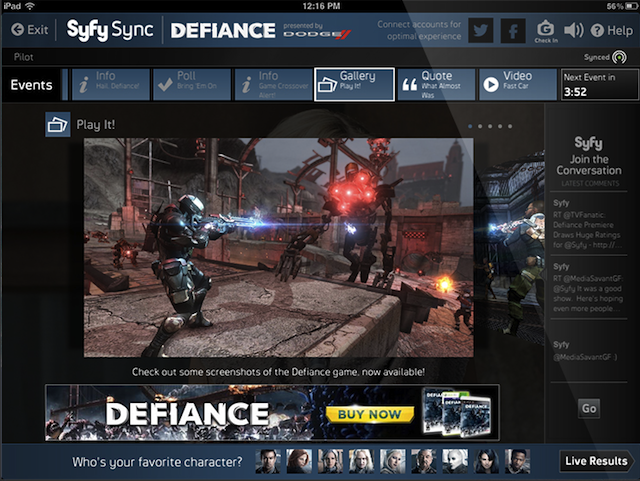Vote for the fifth character portrait
This screenshot has width=640, height=481.
(x=393, y=461)
